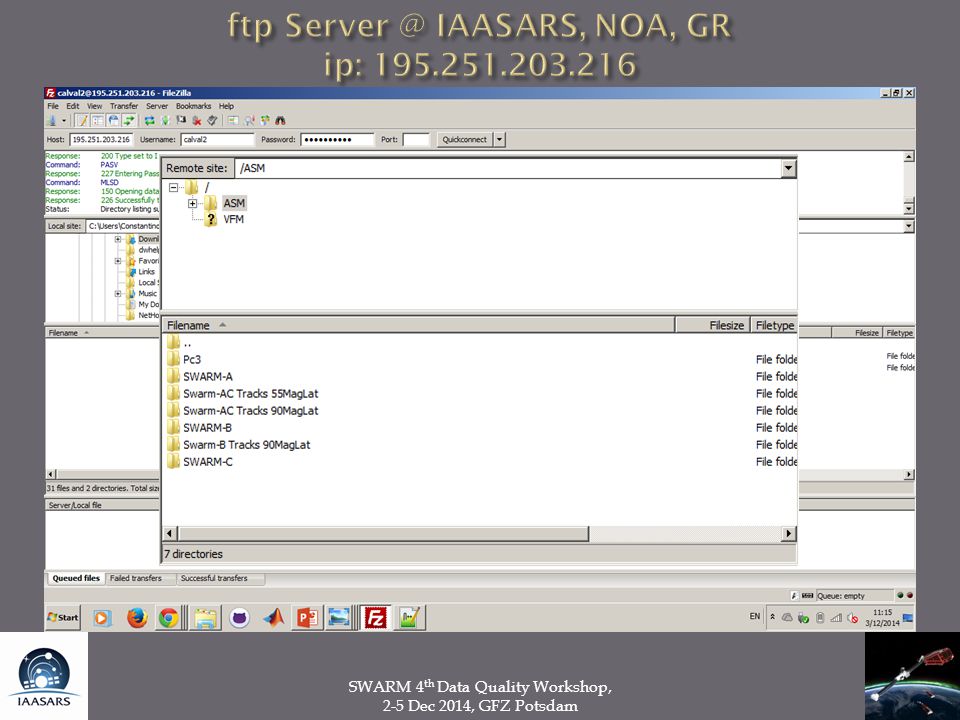Refresh the file and folder lists

[x=149, y=120]
